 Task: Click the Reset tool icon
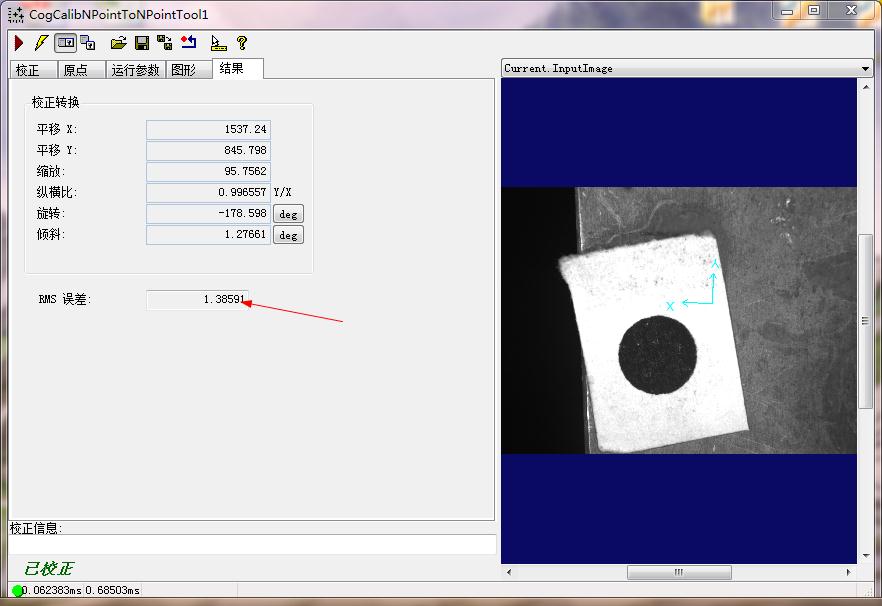pyautogui.click(x=189, y=43)
